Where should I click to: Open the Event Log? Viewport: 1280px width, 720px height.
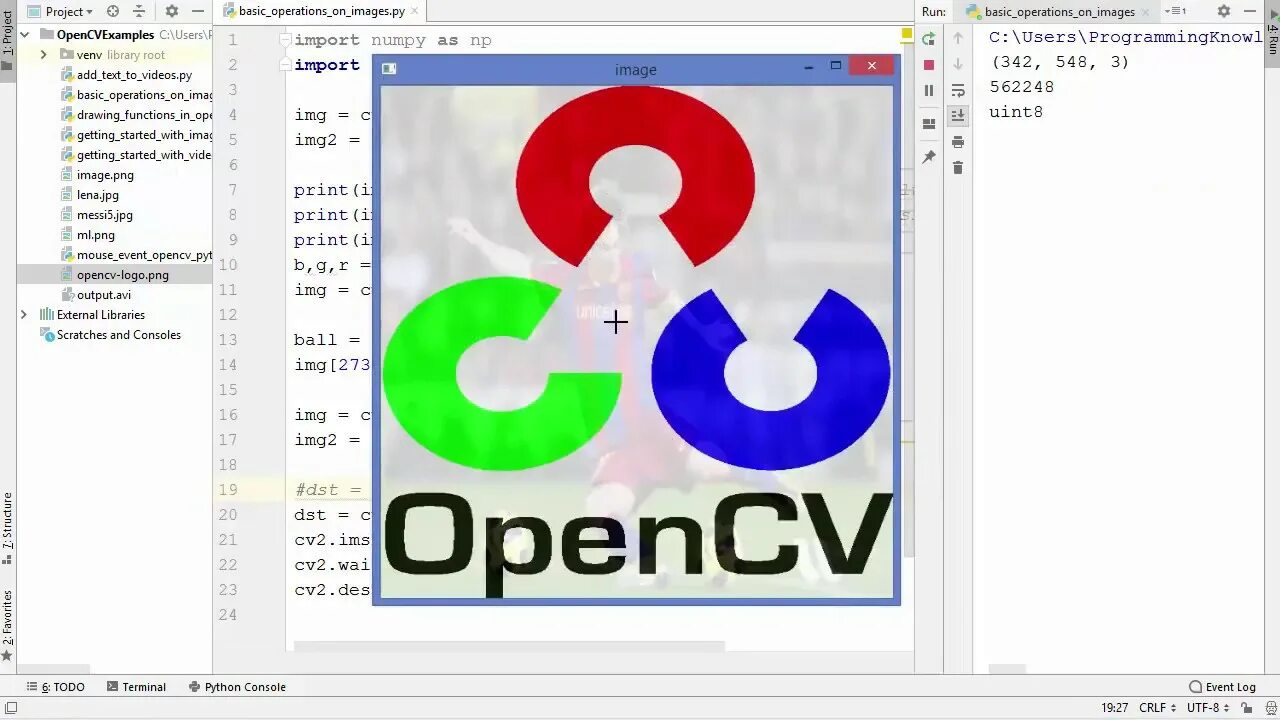point(1222,687)
